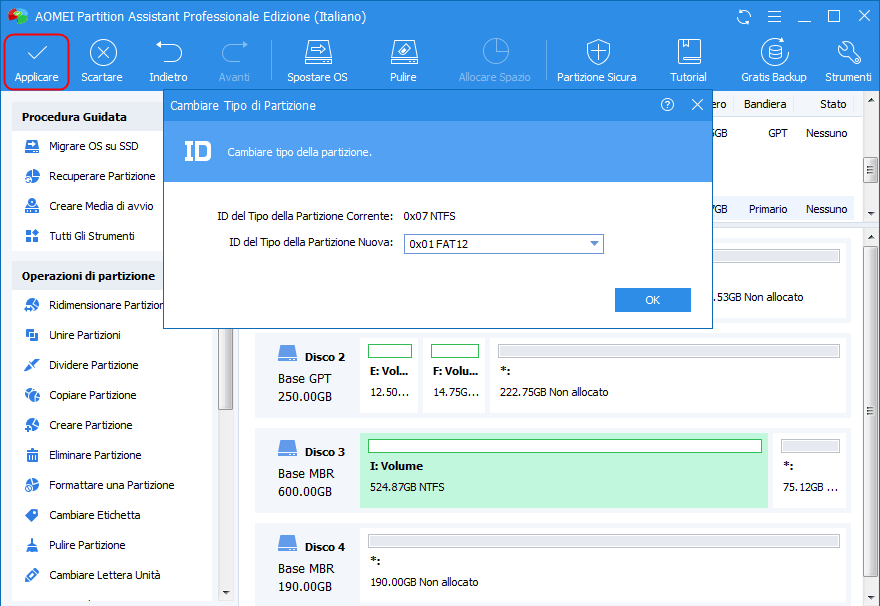Open the Tutorial book icon
Viewport: 880px width, 606px height.
(x=689, y=52)
